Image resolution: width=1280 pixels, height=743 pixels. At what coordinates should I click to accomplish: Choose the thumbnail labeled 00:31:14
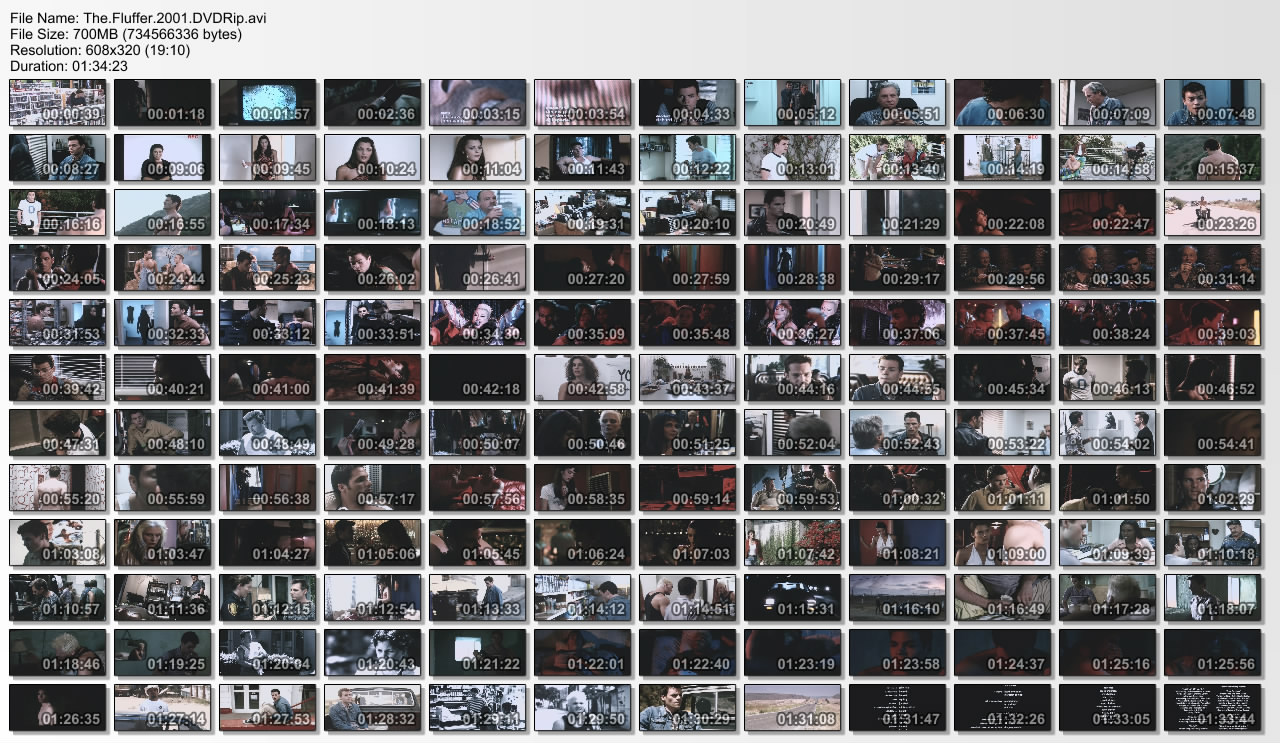pos(1212,268)
